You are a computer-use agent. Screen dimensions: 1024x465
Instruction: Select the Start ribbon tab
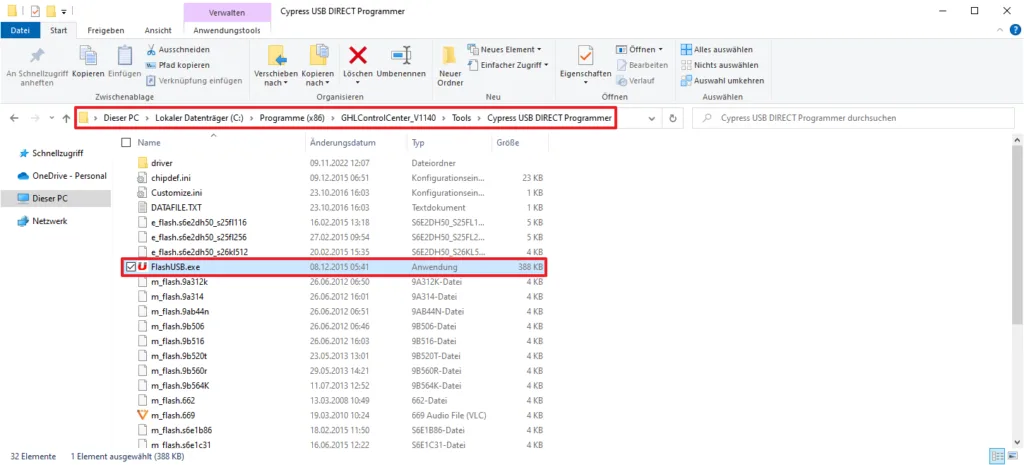point(59,30)
